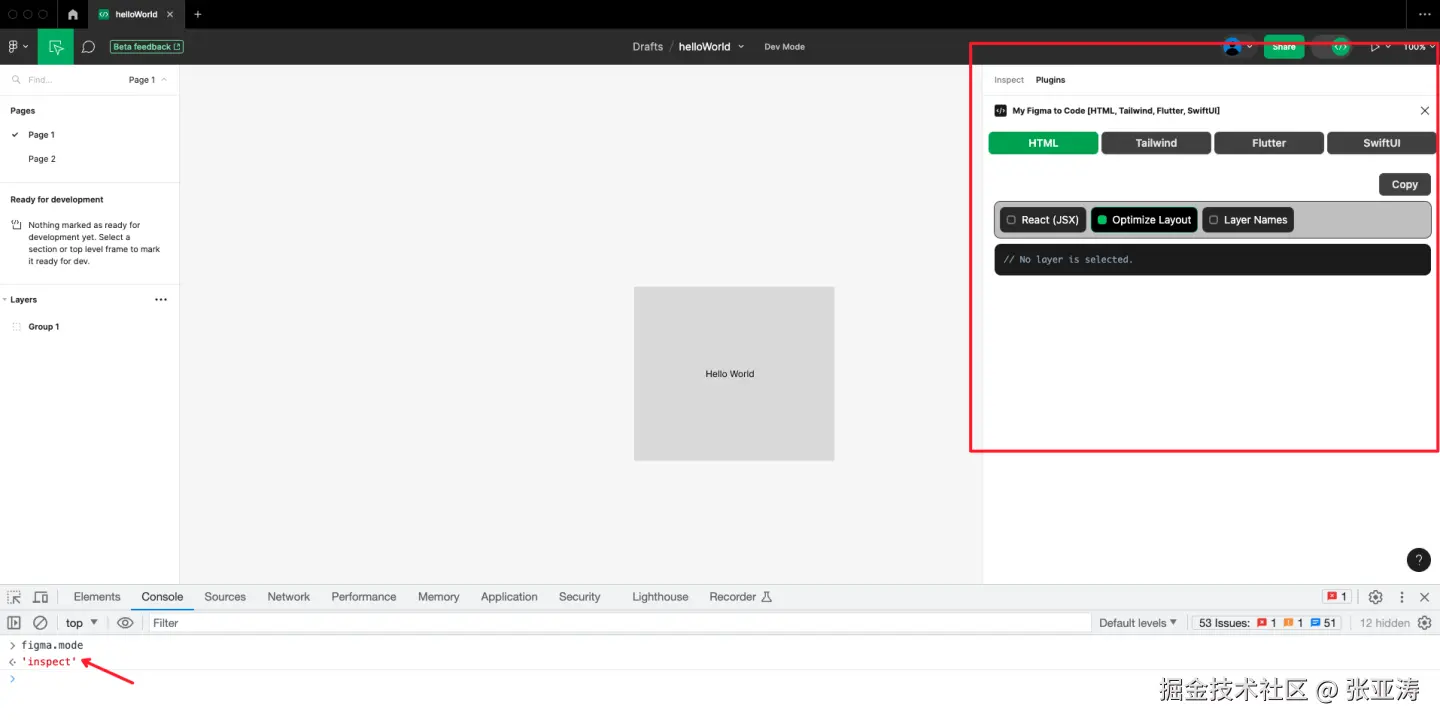1440x724 pixels.
Task: Select the Hello World frame on canvas
Action: point(734,374)
